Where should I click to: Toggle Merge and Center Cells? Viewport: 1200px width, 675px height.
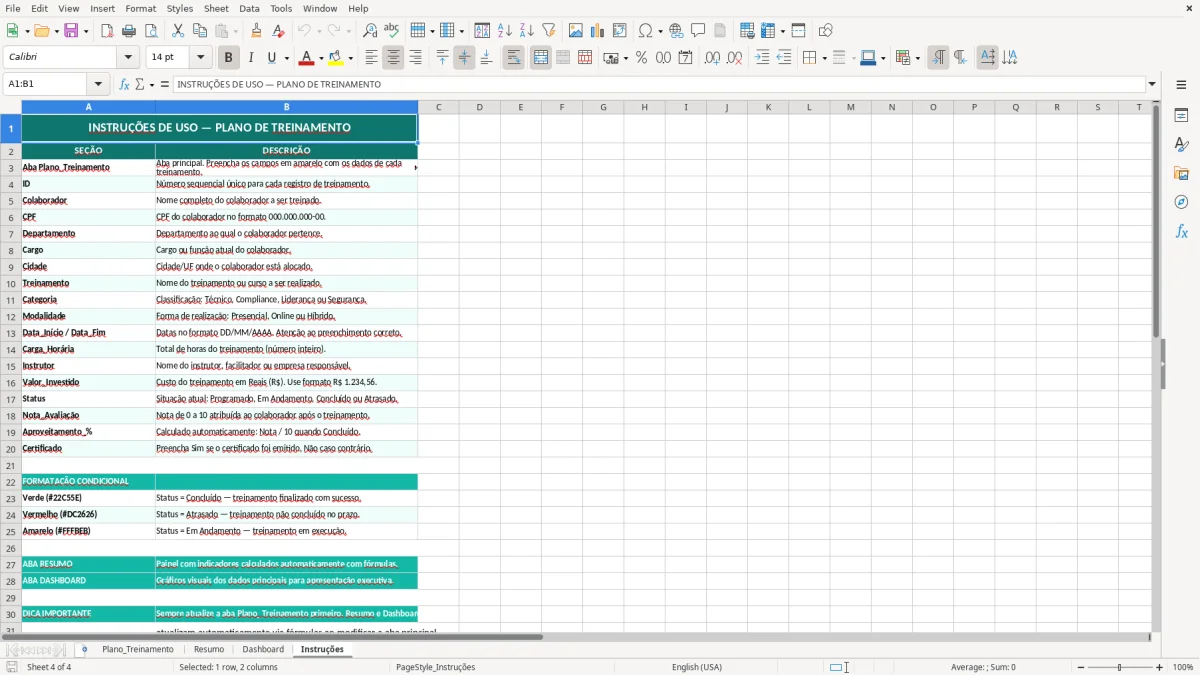click(x=540, y=58)
